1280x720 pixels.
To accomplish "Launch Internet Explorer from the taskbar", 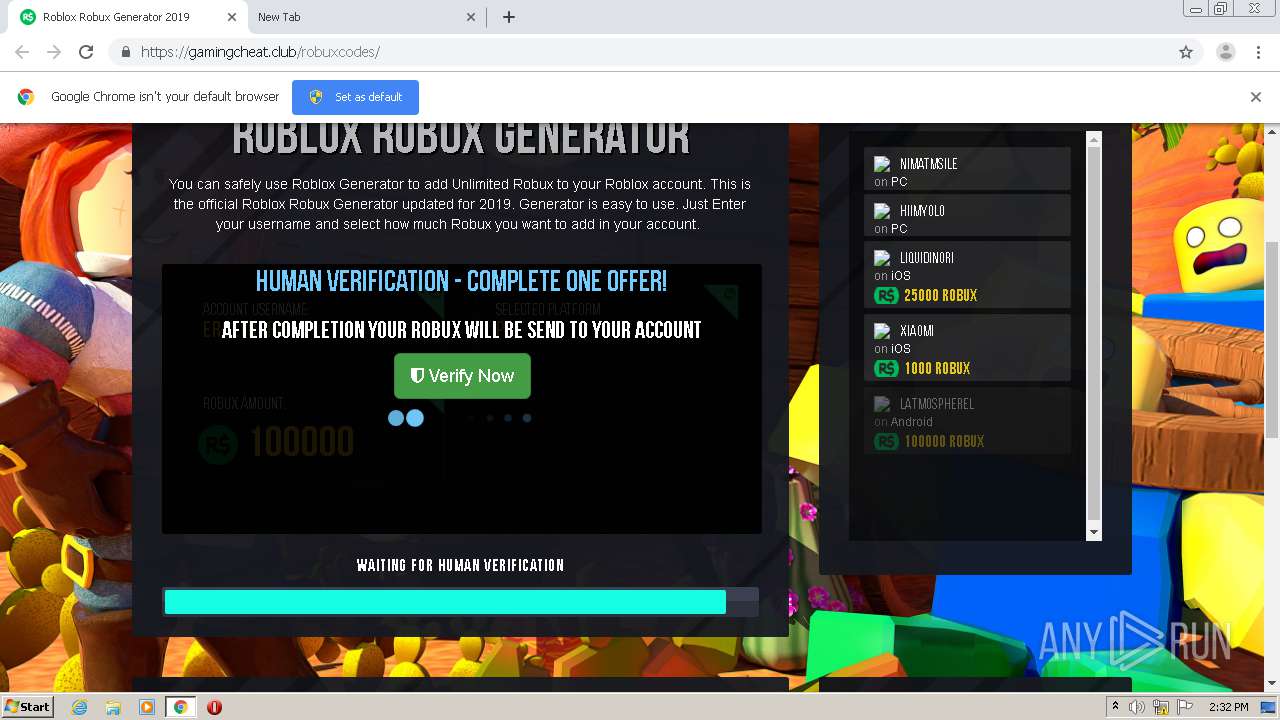I will [79, 707].
